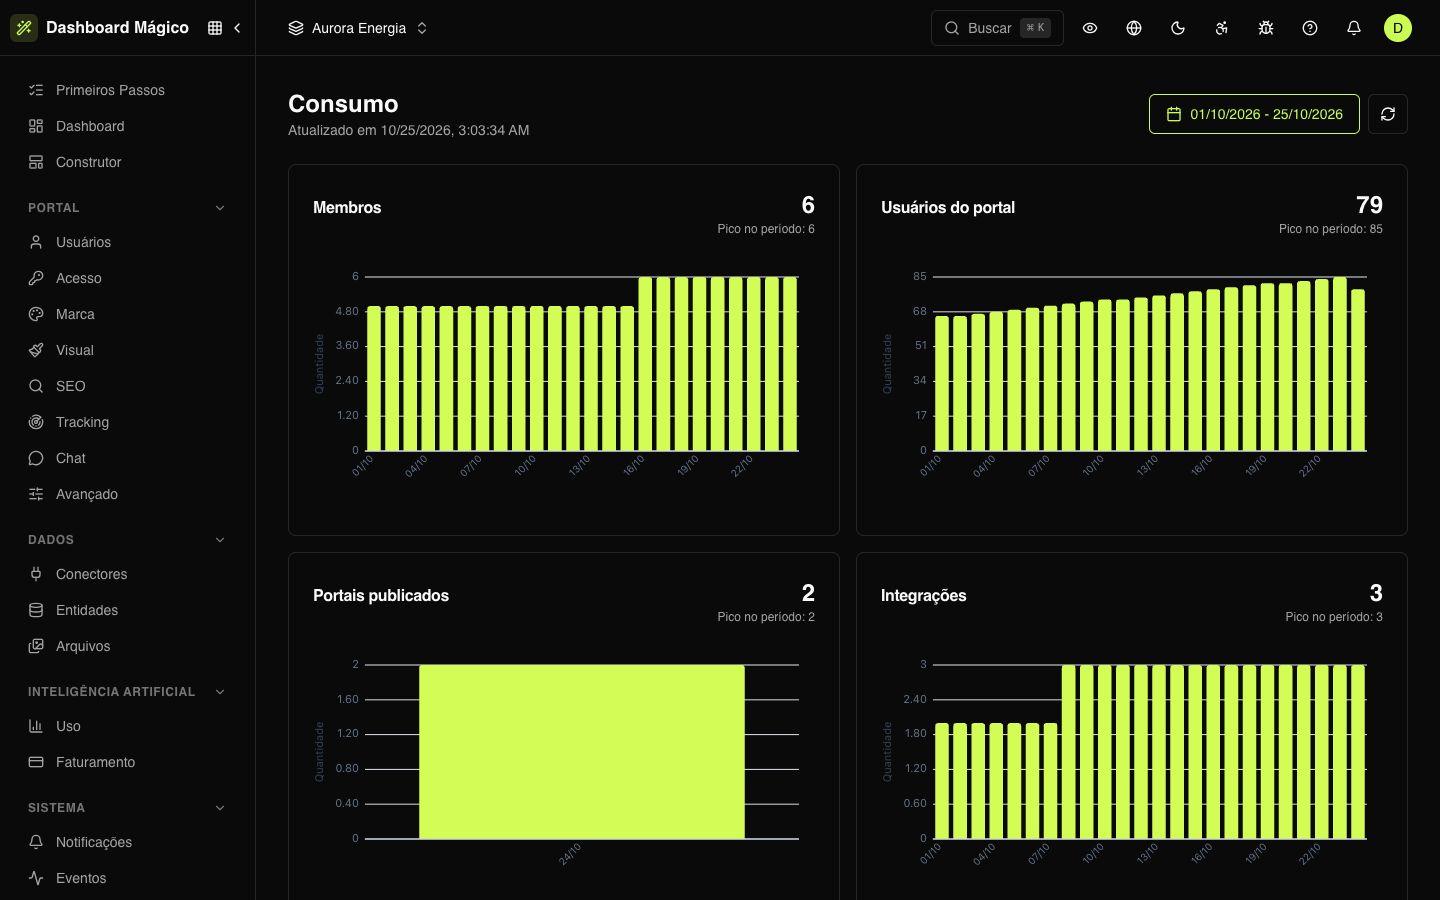Screen dimensions: 1440x900
Task: View AI Uso page
Action: coord(127,726)
